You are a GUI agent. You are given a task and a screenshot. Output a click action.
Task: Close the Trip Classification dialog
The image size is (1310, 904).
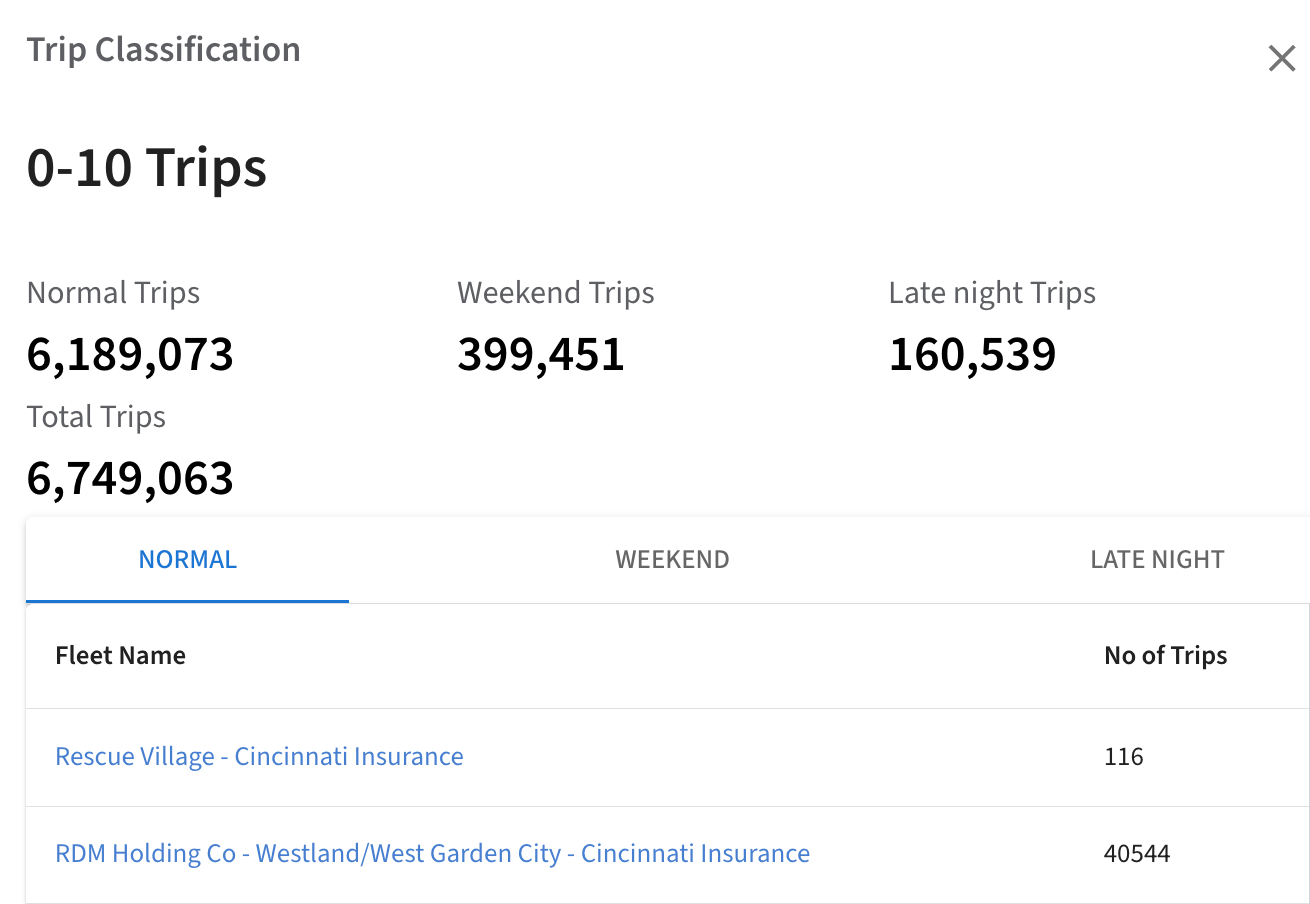pyautogui.click(x=1281, y=59)
